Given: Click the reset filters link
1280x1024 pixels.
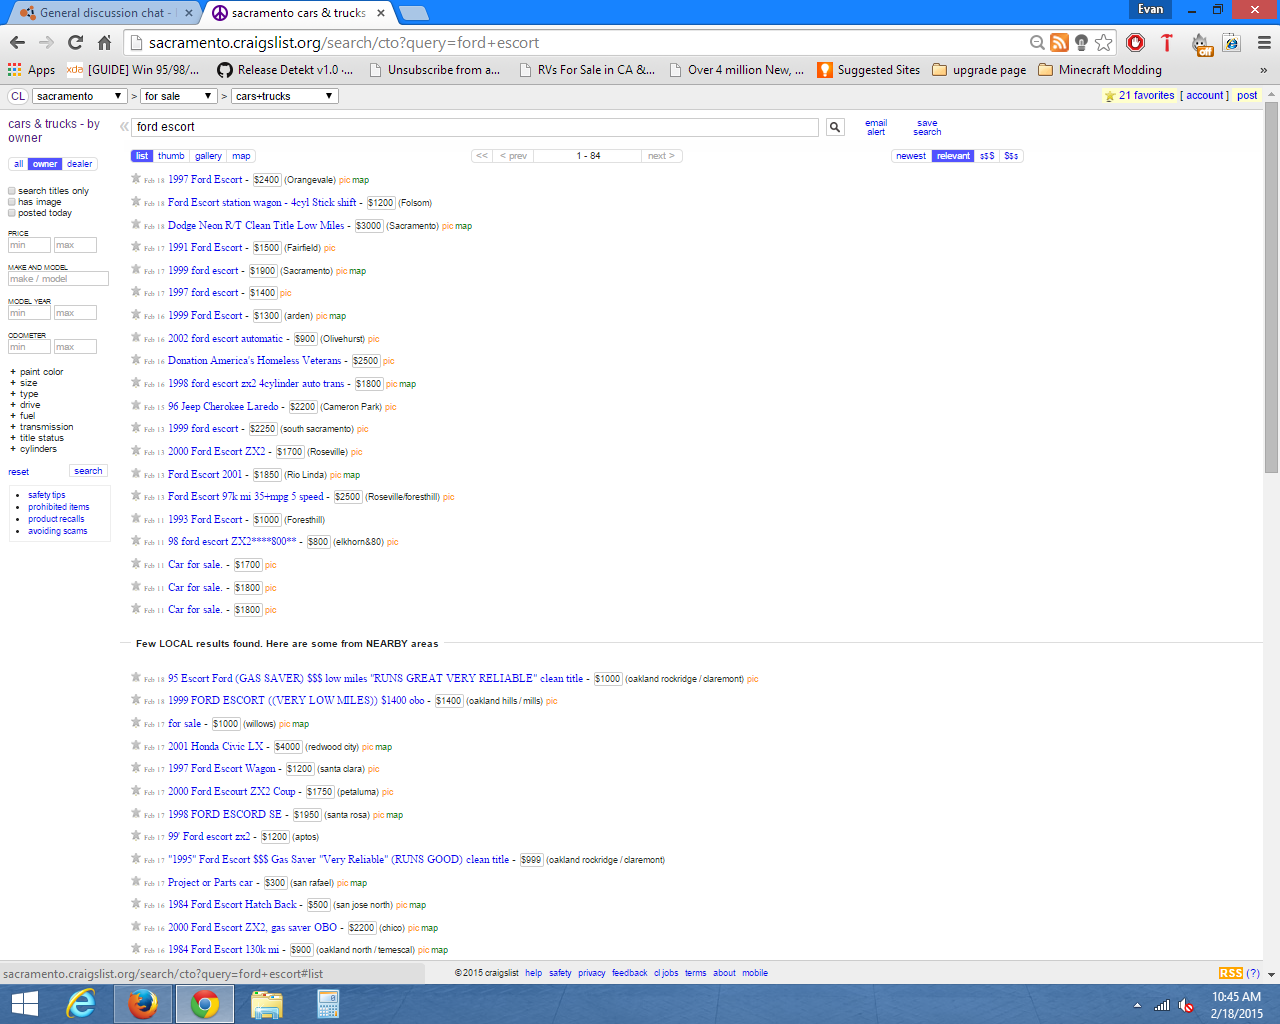Looking at the screenshot, I should tap(19, 472).
